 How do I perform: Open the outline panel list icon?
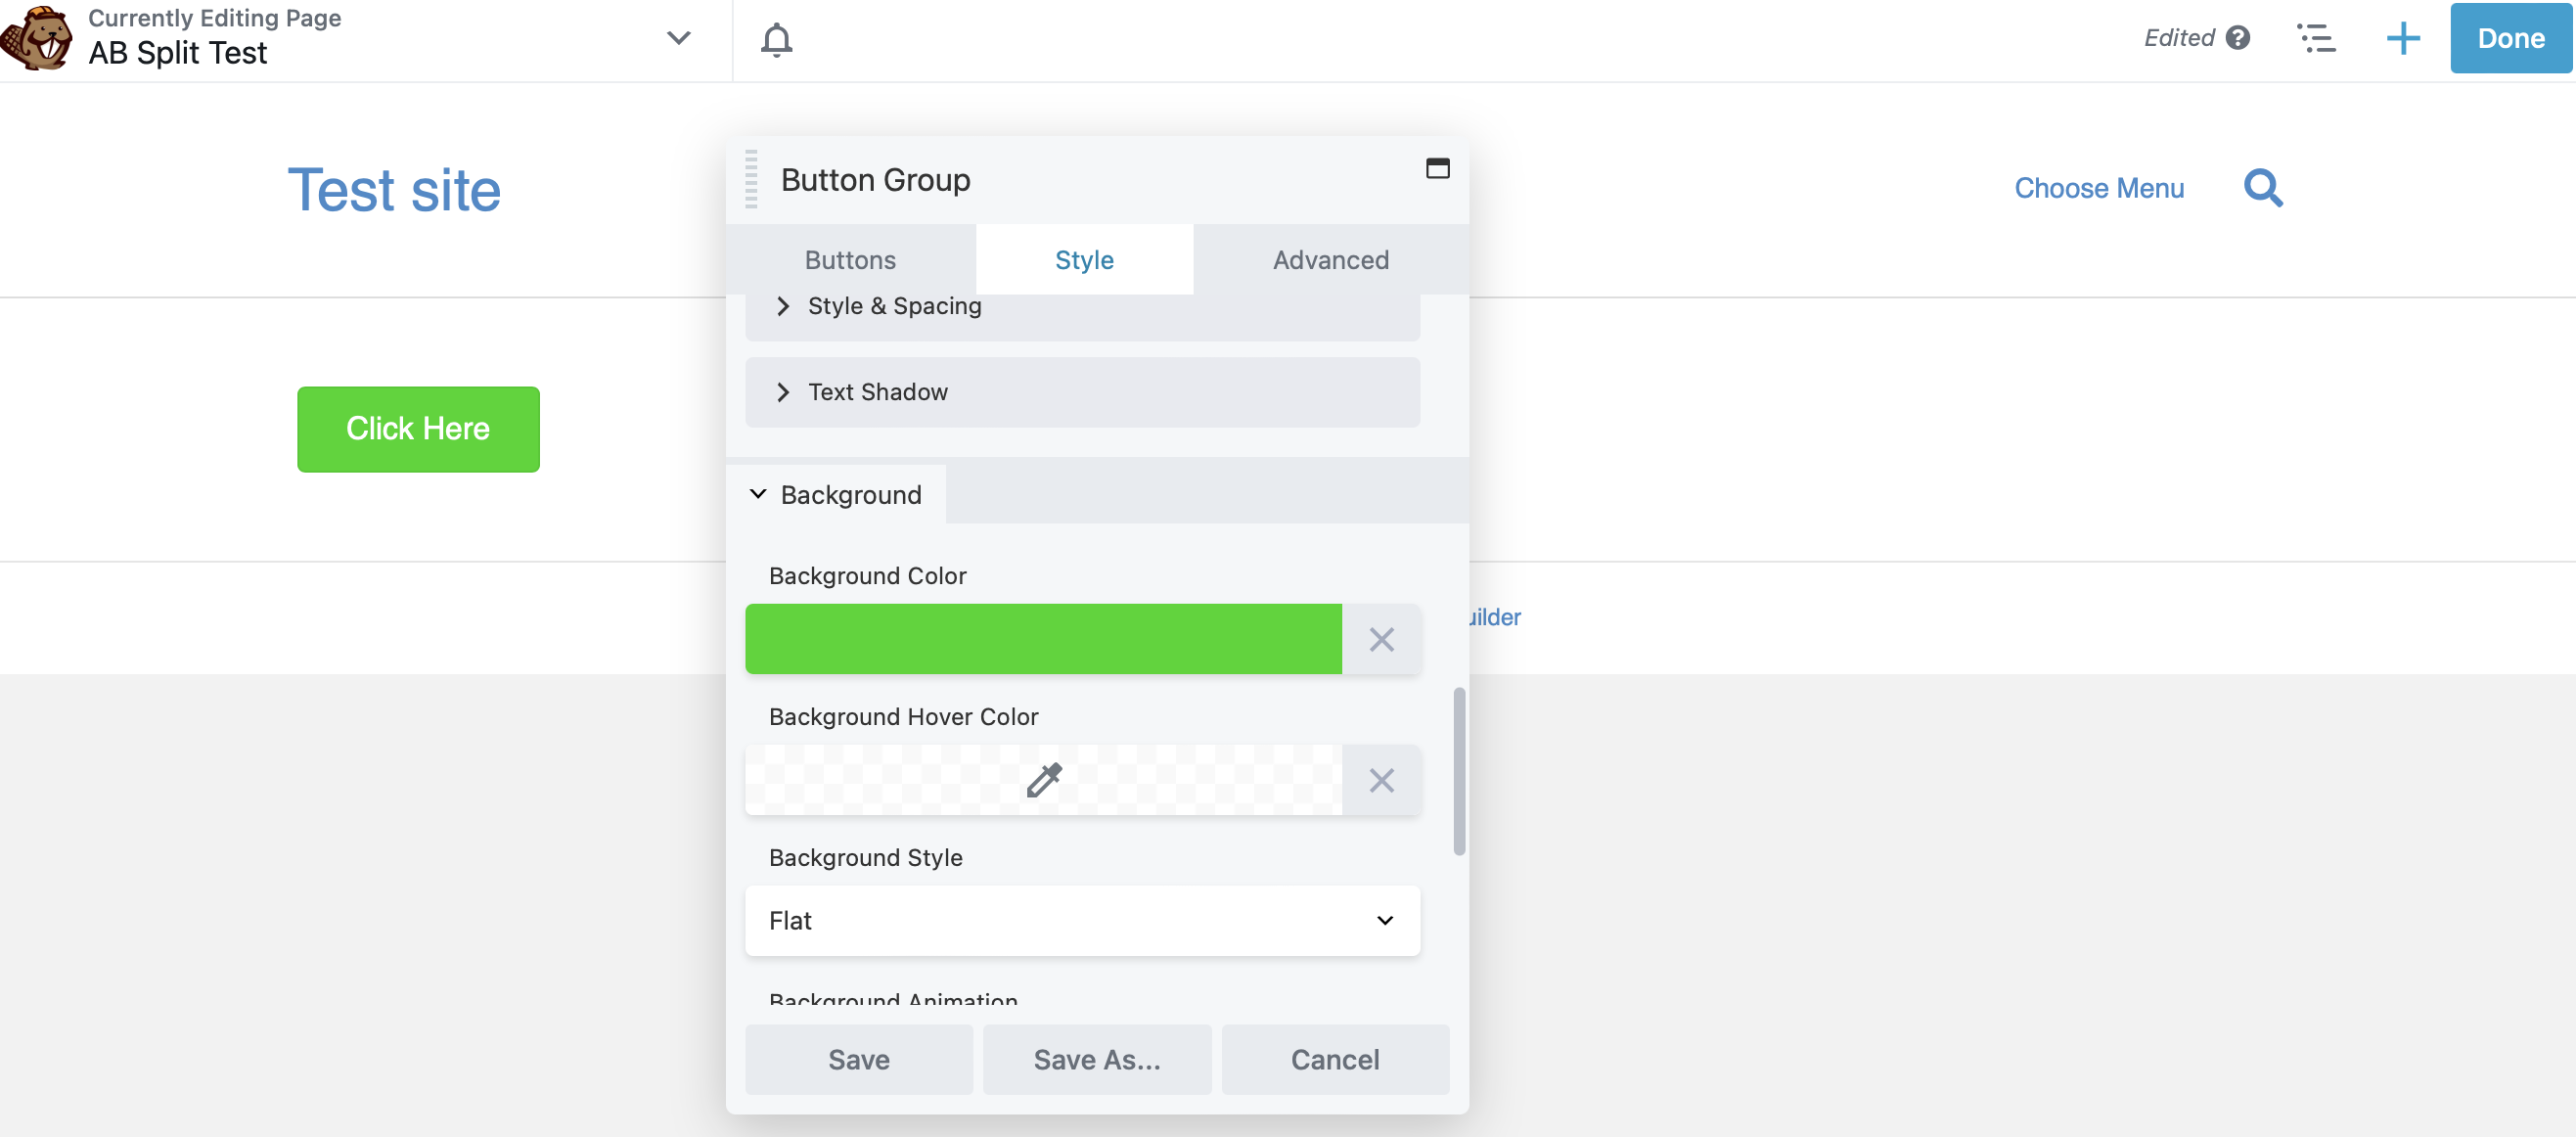click(2316, 39)
